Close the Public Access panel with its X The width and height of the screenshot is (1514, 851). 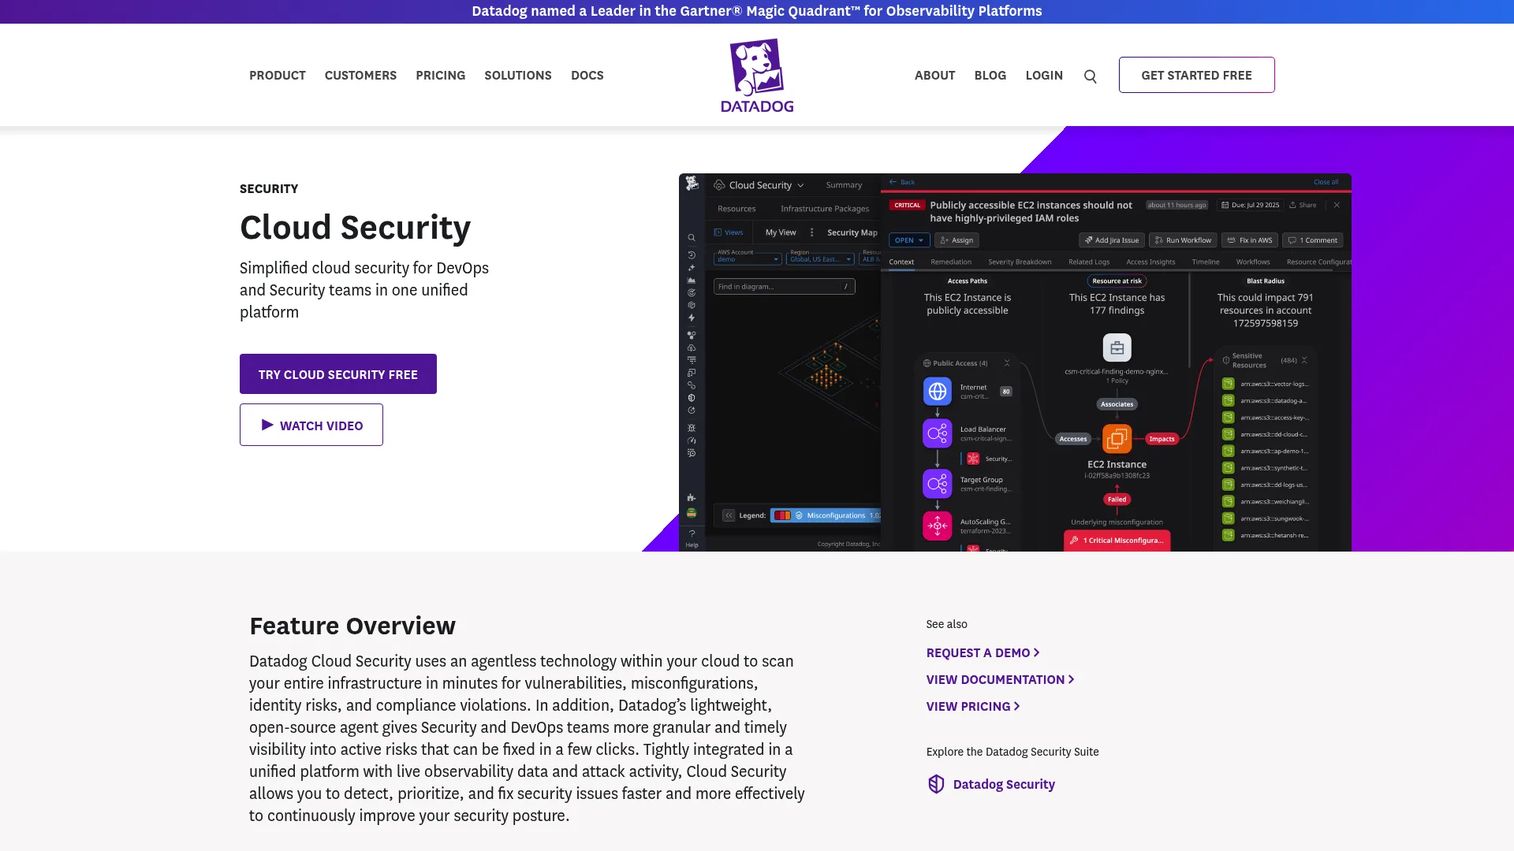pos(1007,363)
